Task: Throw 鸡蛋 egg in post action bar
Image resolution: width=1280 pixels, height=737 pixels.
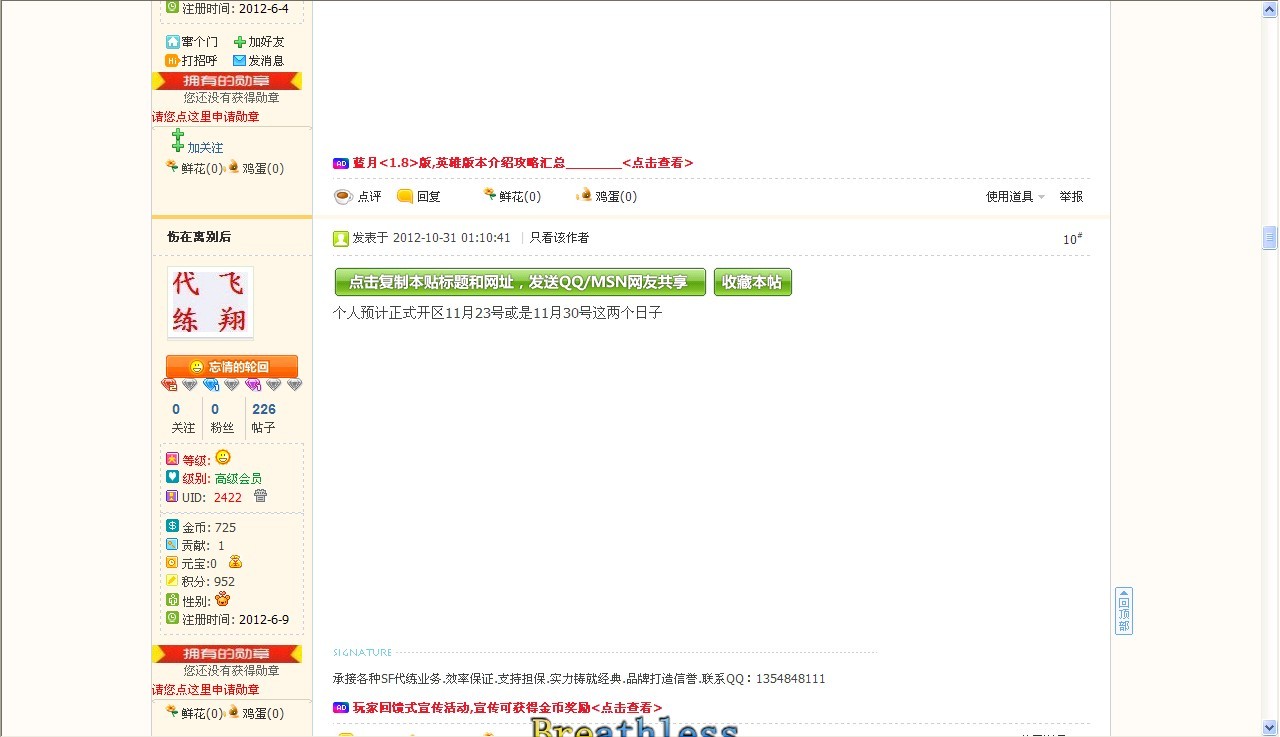Action: pos(585,196)
